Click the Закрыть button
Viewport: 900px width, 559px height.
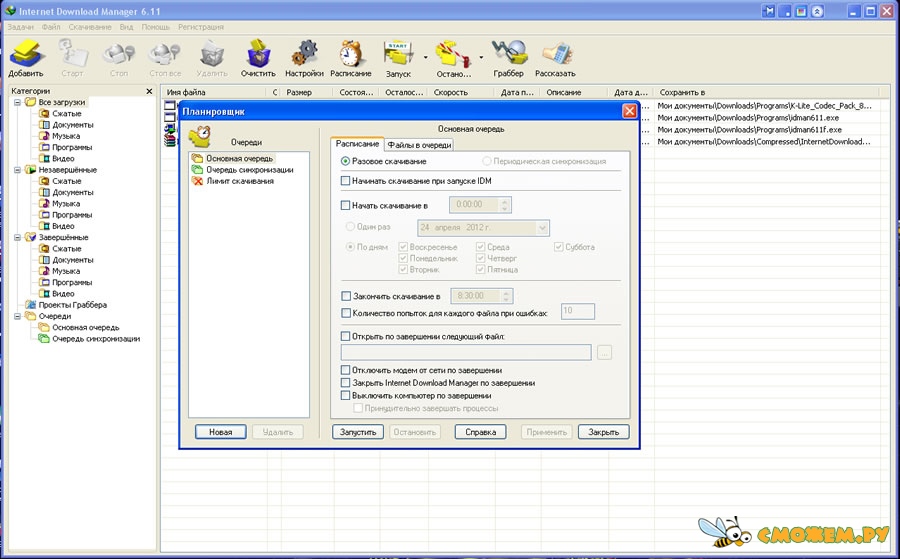603,432
